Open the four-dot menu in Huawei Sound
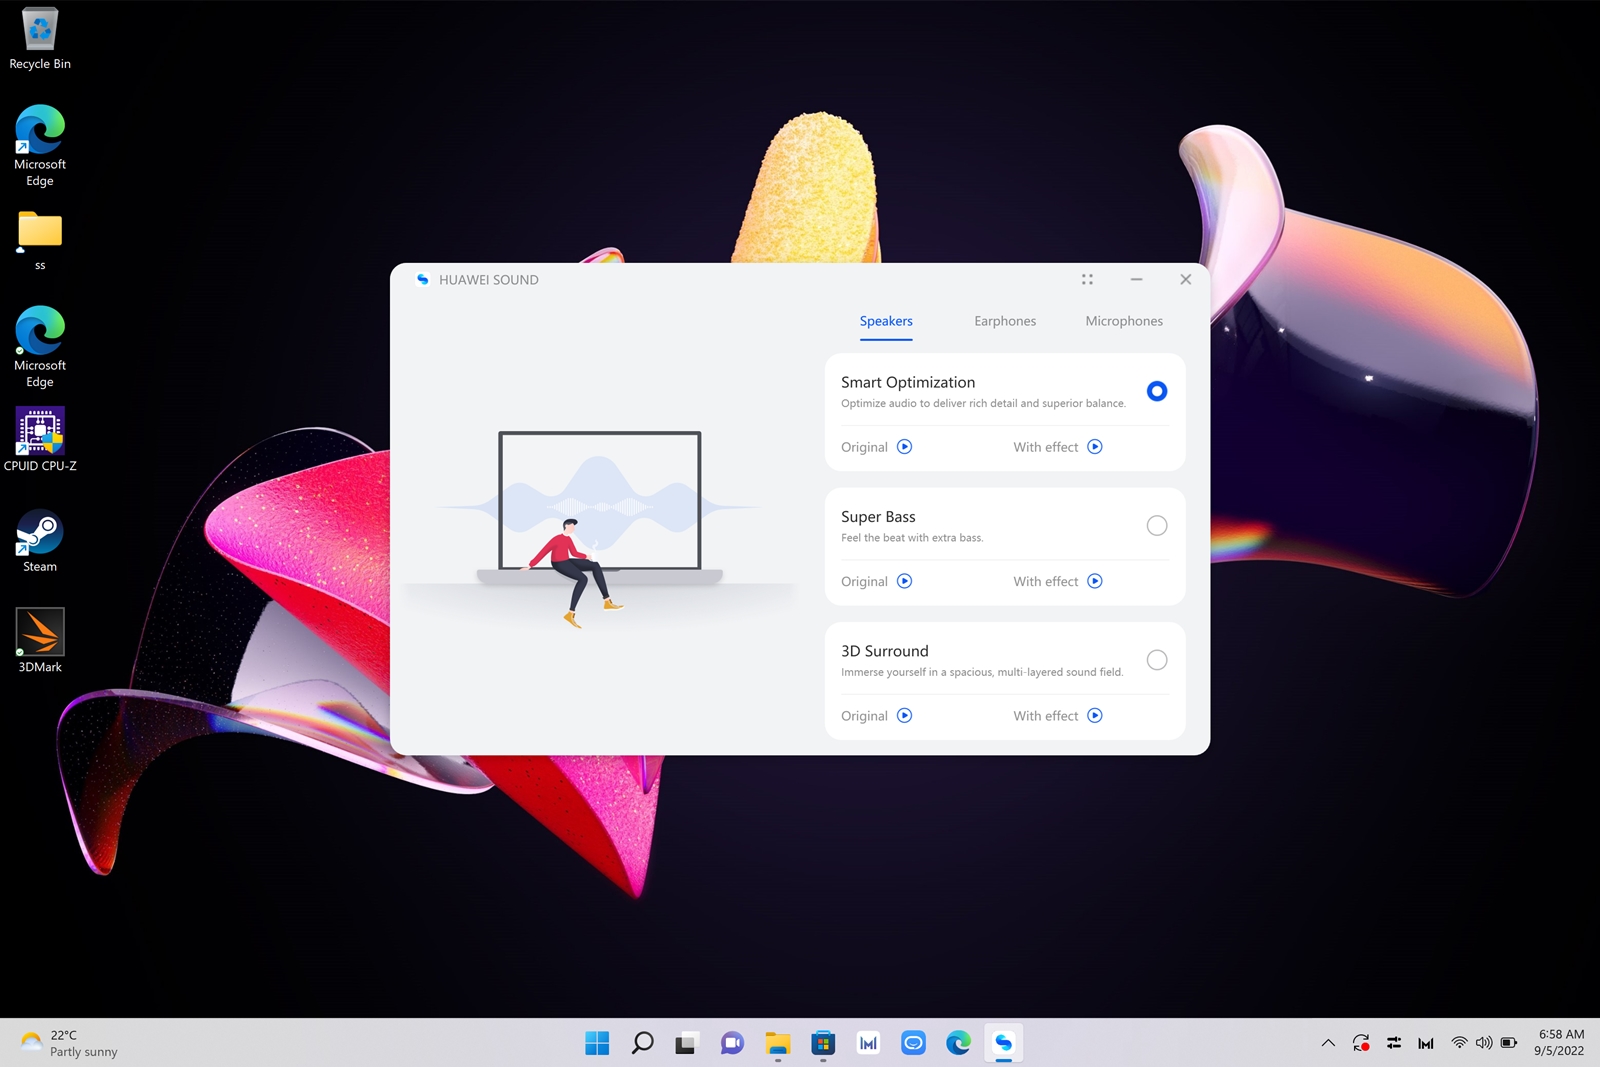The width and height of the screenshot is (1600, 1067). tap(1087, 280)
